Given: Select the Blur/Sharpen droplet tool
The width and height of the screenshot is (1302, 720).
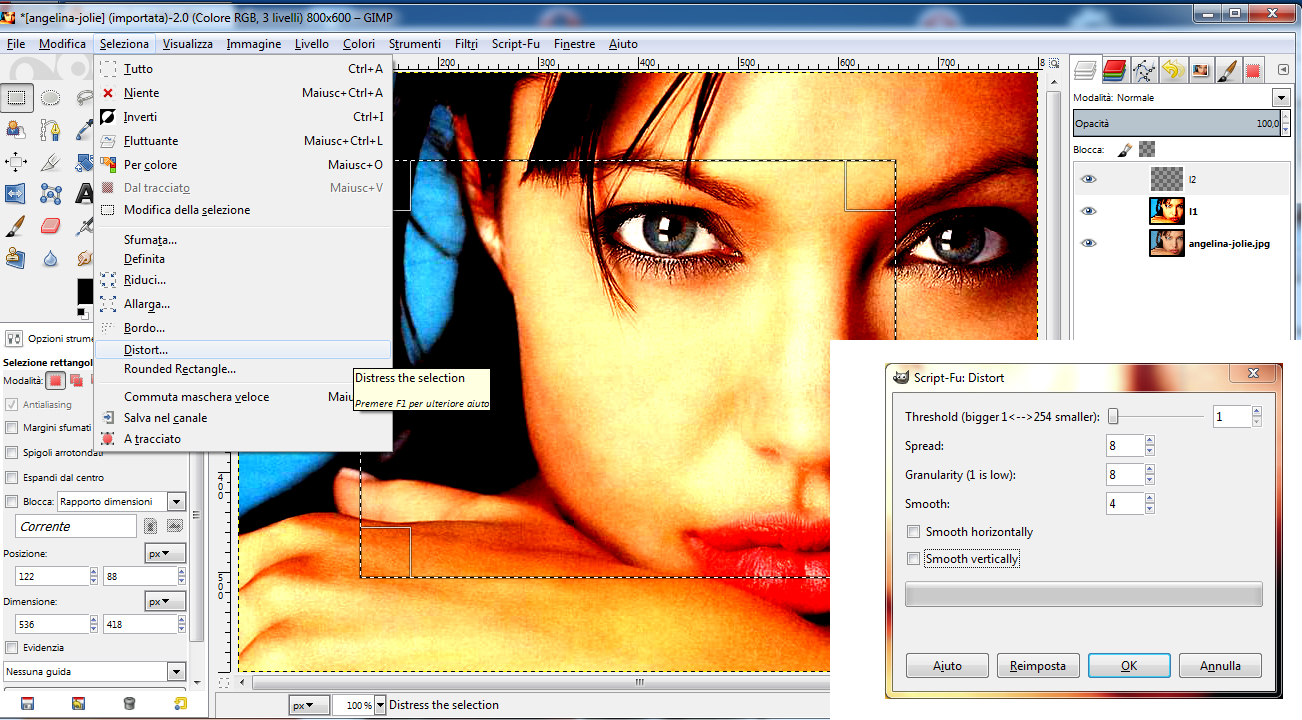Looking at the screenshot, I should [x=51, y=258].
